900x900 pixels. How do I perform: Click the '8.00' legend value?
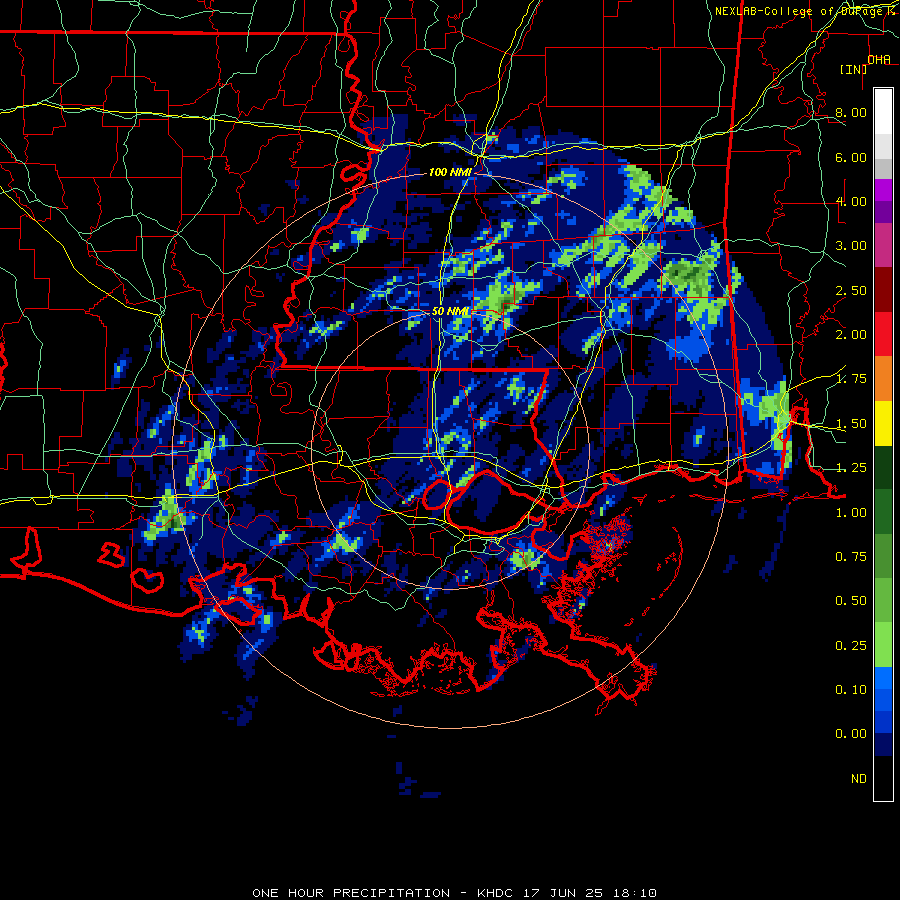(x=851, y=112)
